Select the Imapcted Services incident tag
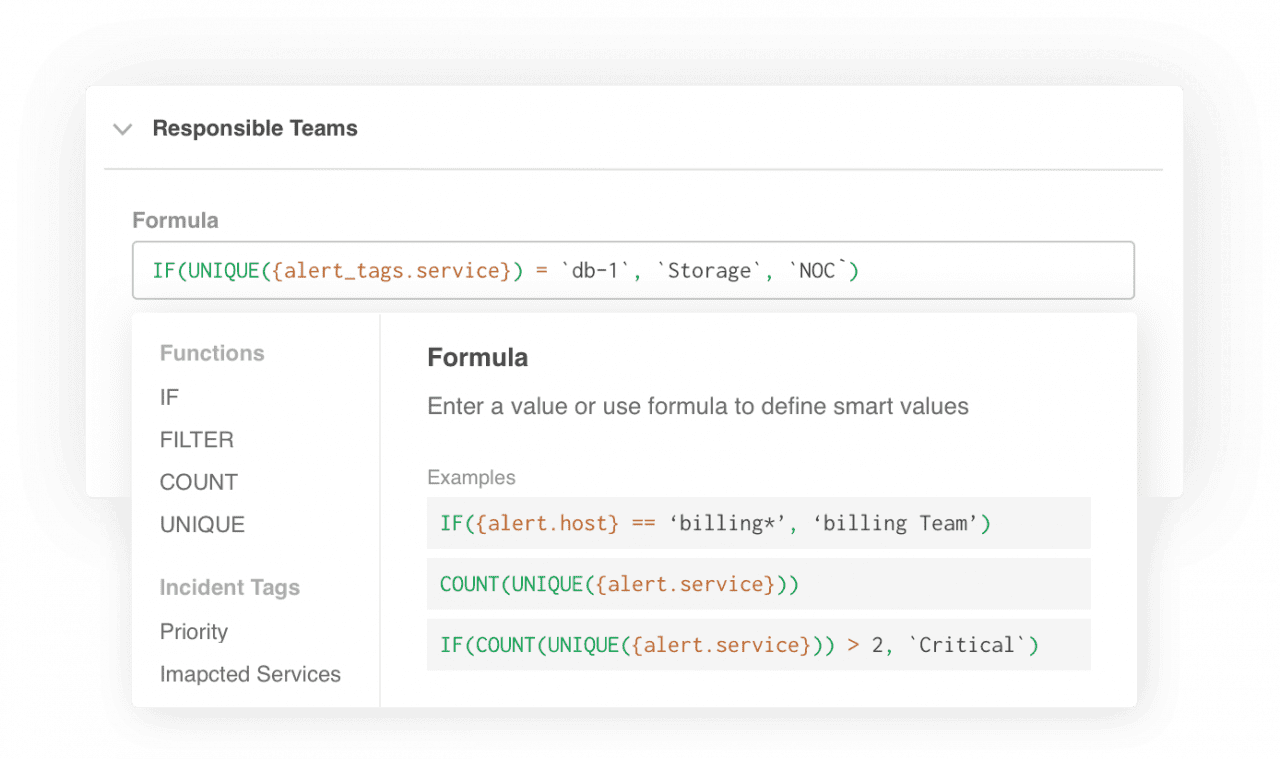 pos(250,674)
